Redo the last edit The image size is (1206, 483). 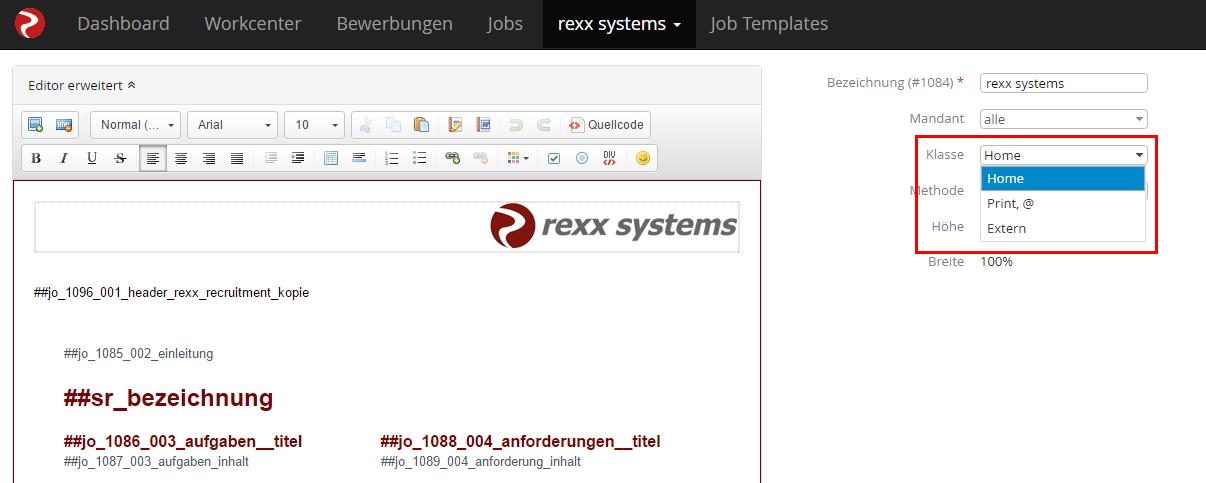click(x=544, y=125)
